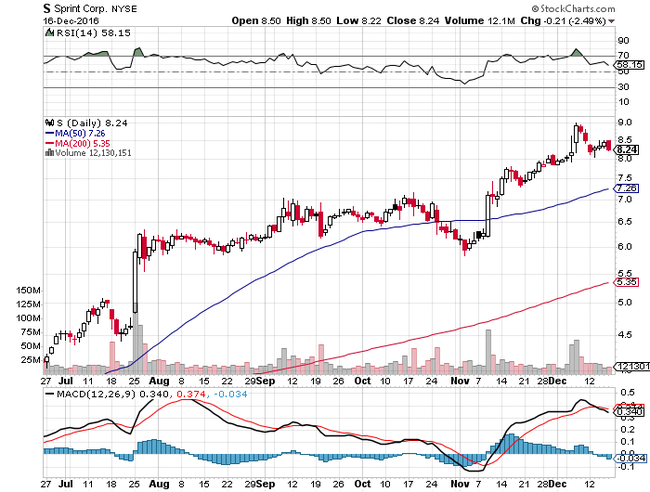Click the 150M volume axis label
650x492 pixels.
point(29,290)
